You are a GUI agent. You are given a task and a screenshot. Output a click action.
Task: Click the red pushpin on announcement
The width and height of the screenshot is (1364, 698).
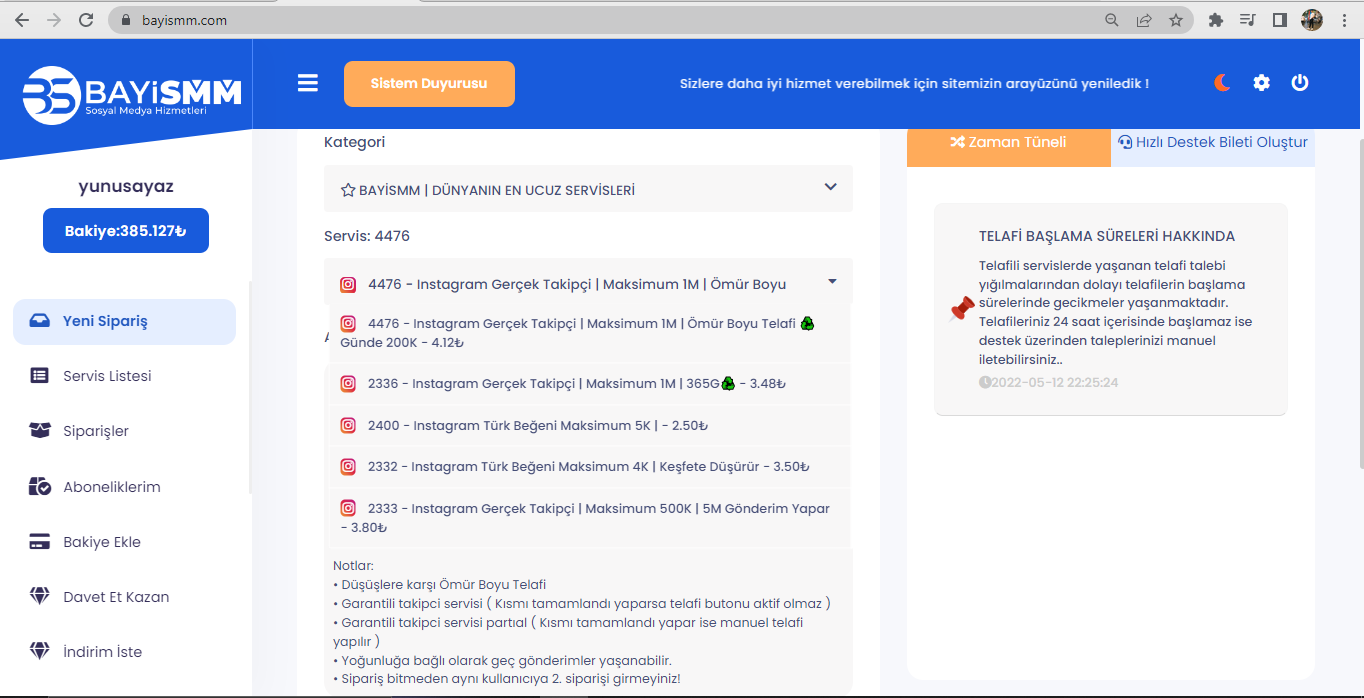point(962,309)
